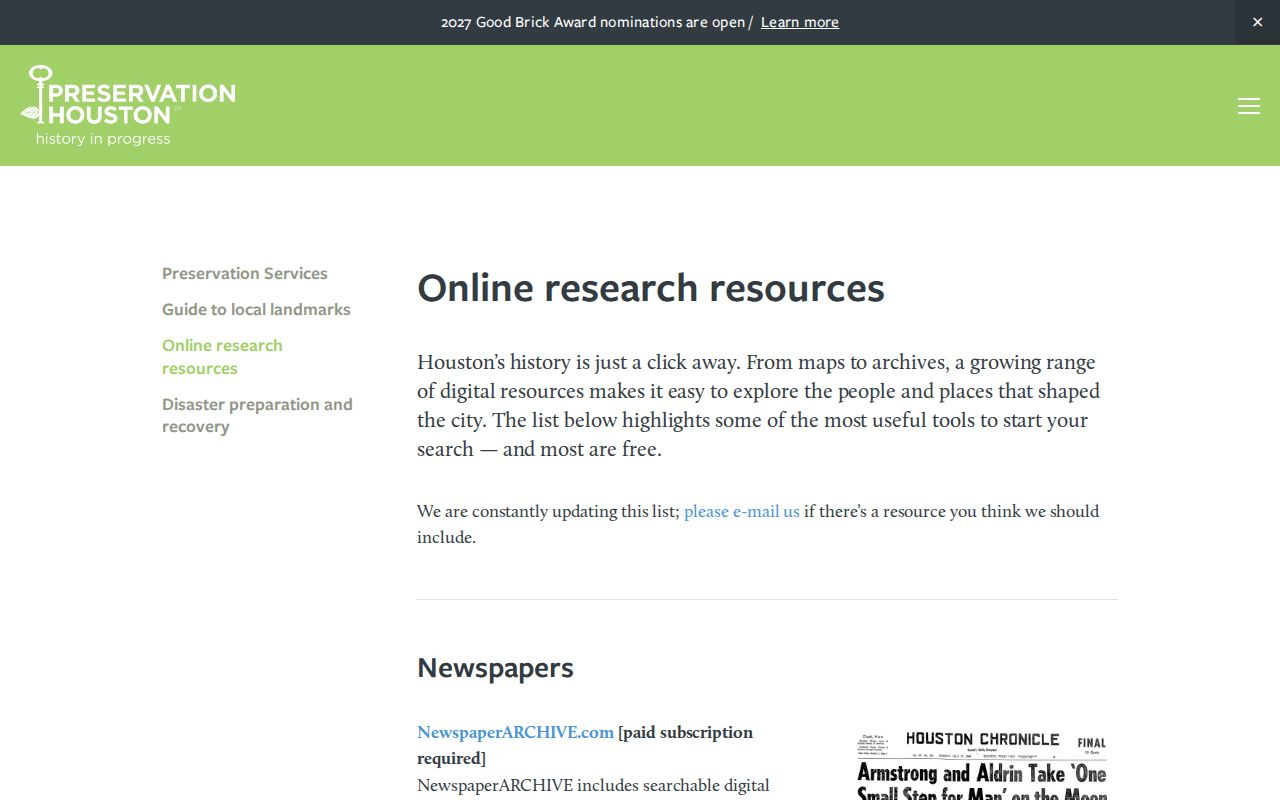
Task: Open Disaster preparation and recovery page
Action: 257,415
